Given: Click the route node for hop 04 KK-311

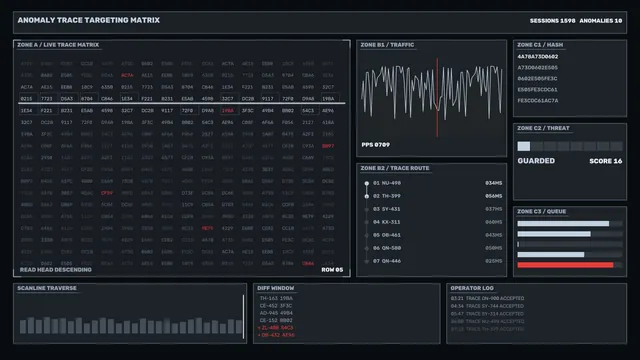Looking at the screenshot, I should 367,222.
